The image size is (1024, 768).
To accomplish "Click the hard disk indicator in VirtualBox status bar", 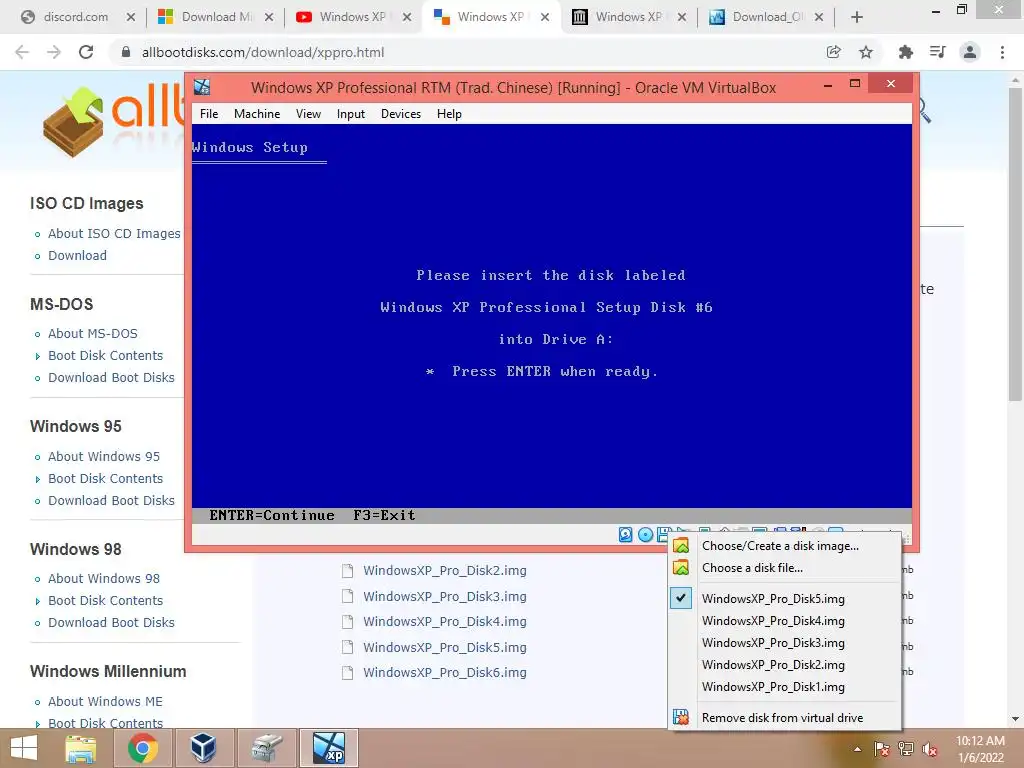I will (626, 534).
